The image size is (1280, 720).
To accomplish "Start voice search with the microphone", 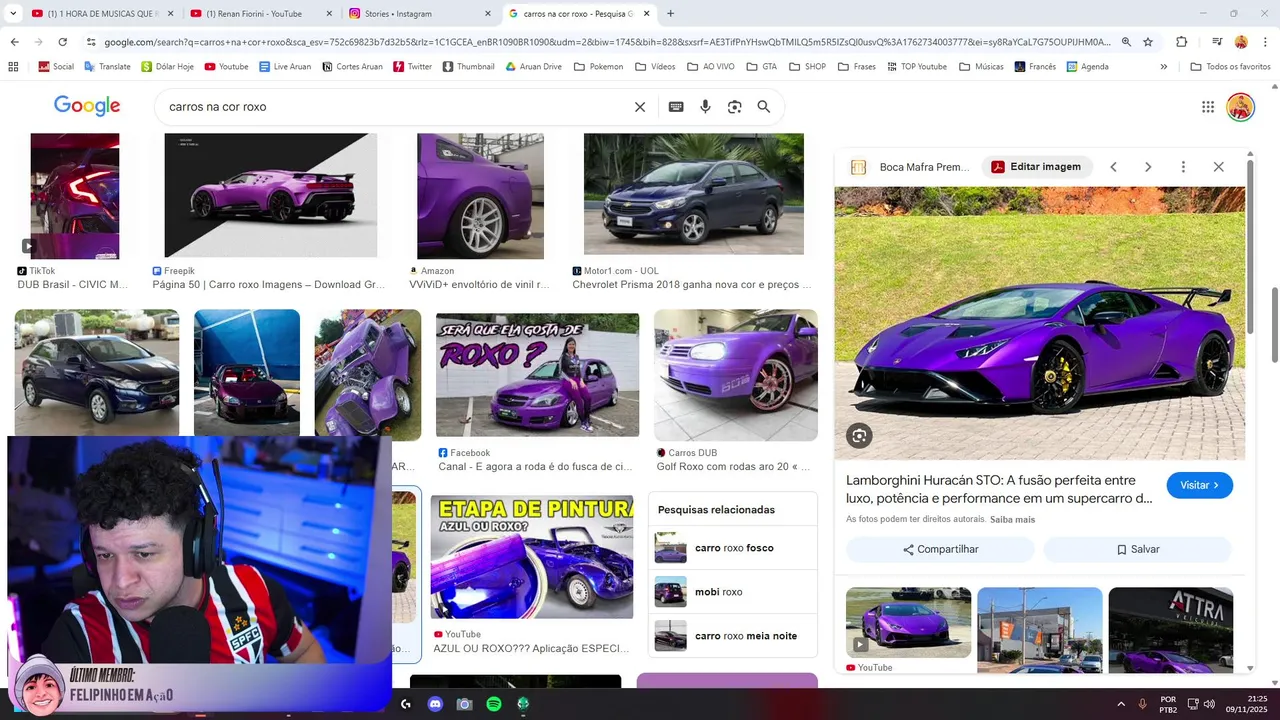I will [x=705, y=107].
